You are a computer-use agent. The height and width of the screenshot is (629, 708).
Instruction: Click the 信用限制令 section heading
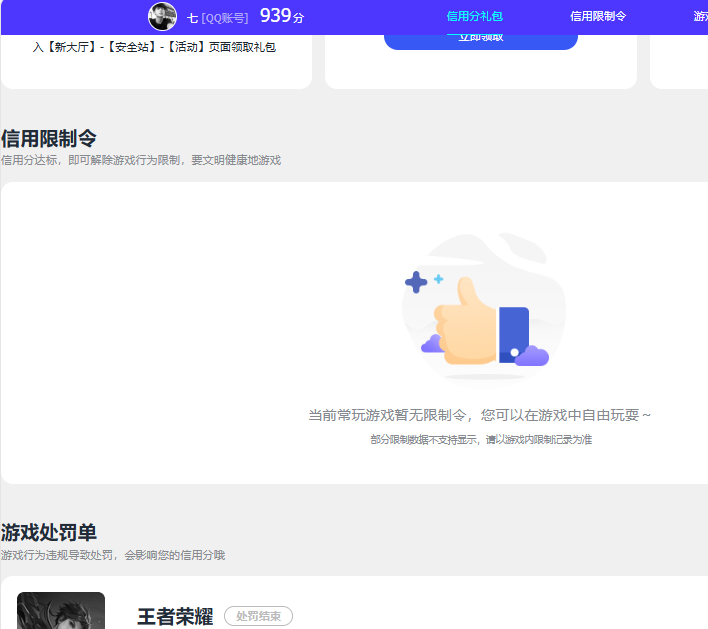[49, 138]
